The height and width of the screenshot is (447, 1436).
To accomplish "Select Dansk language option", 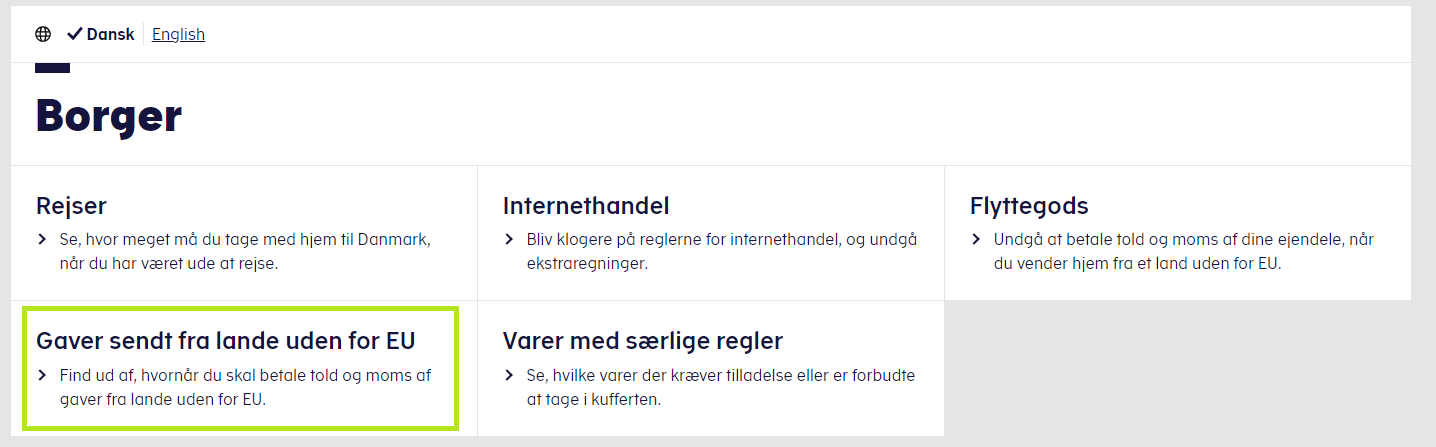I will (x=110, y=34).
